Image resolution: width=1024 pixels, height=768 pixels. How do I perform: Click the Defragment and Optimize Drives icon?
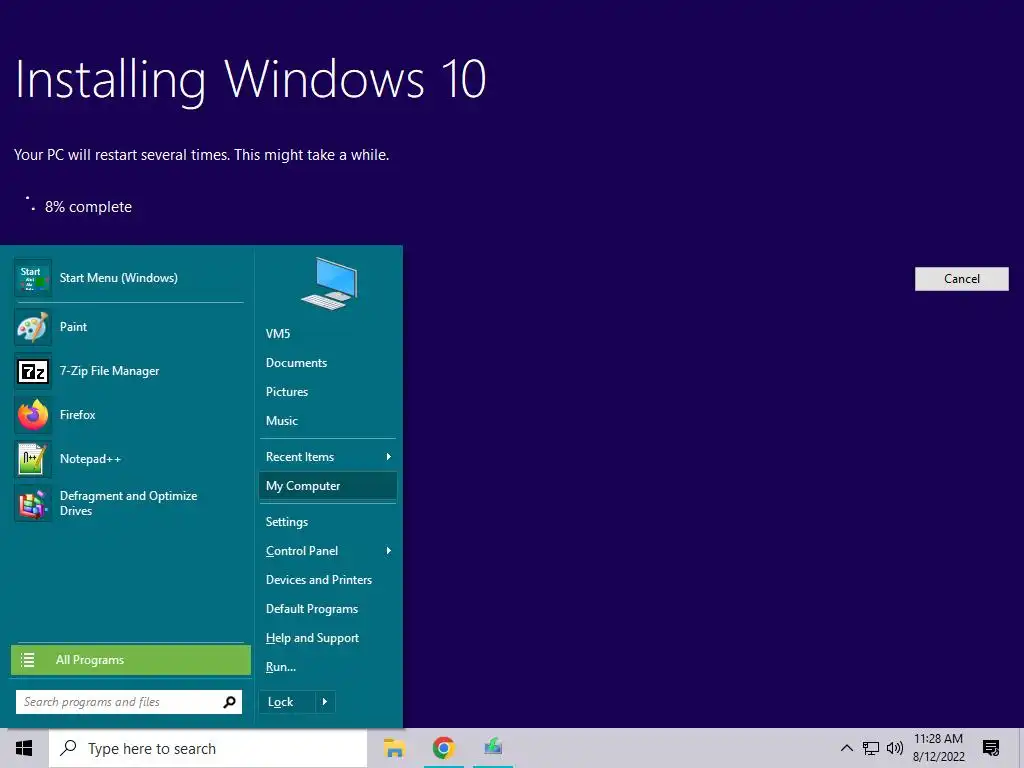point(33,504)
